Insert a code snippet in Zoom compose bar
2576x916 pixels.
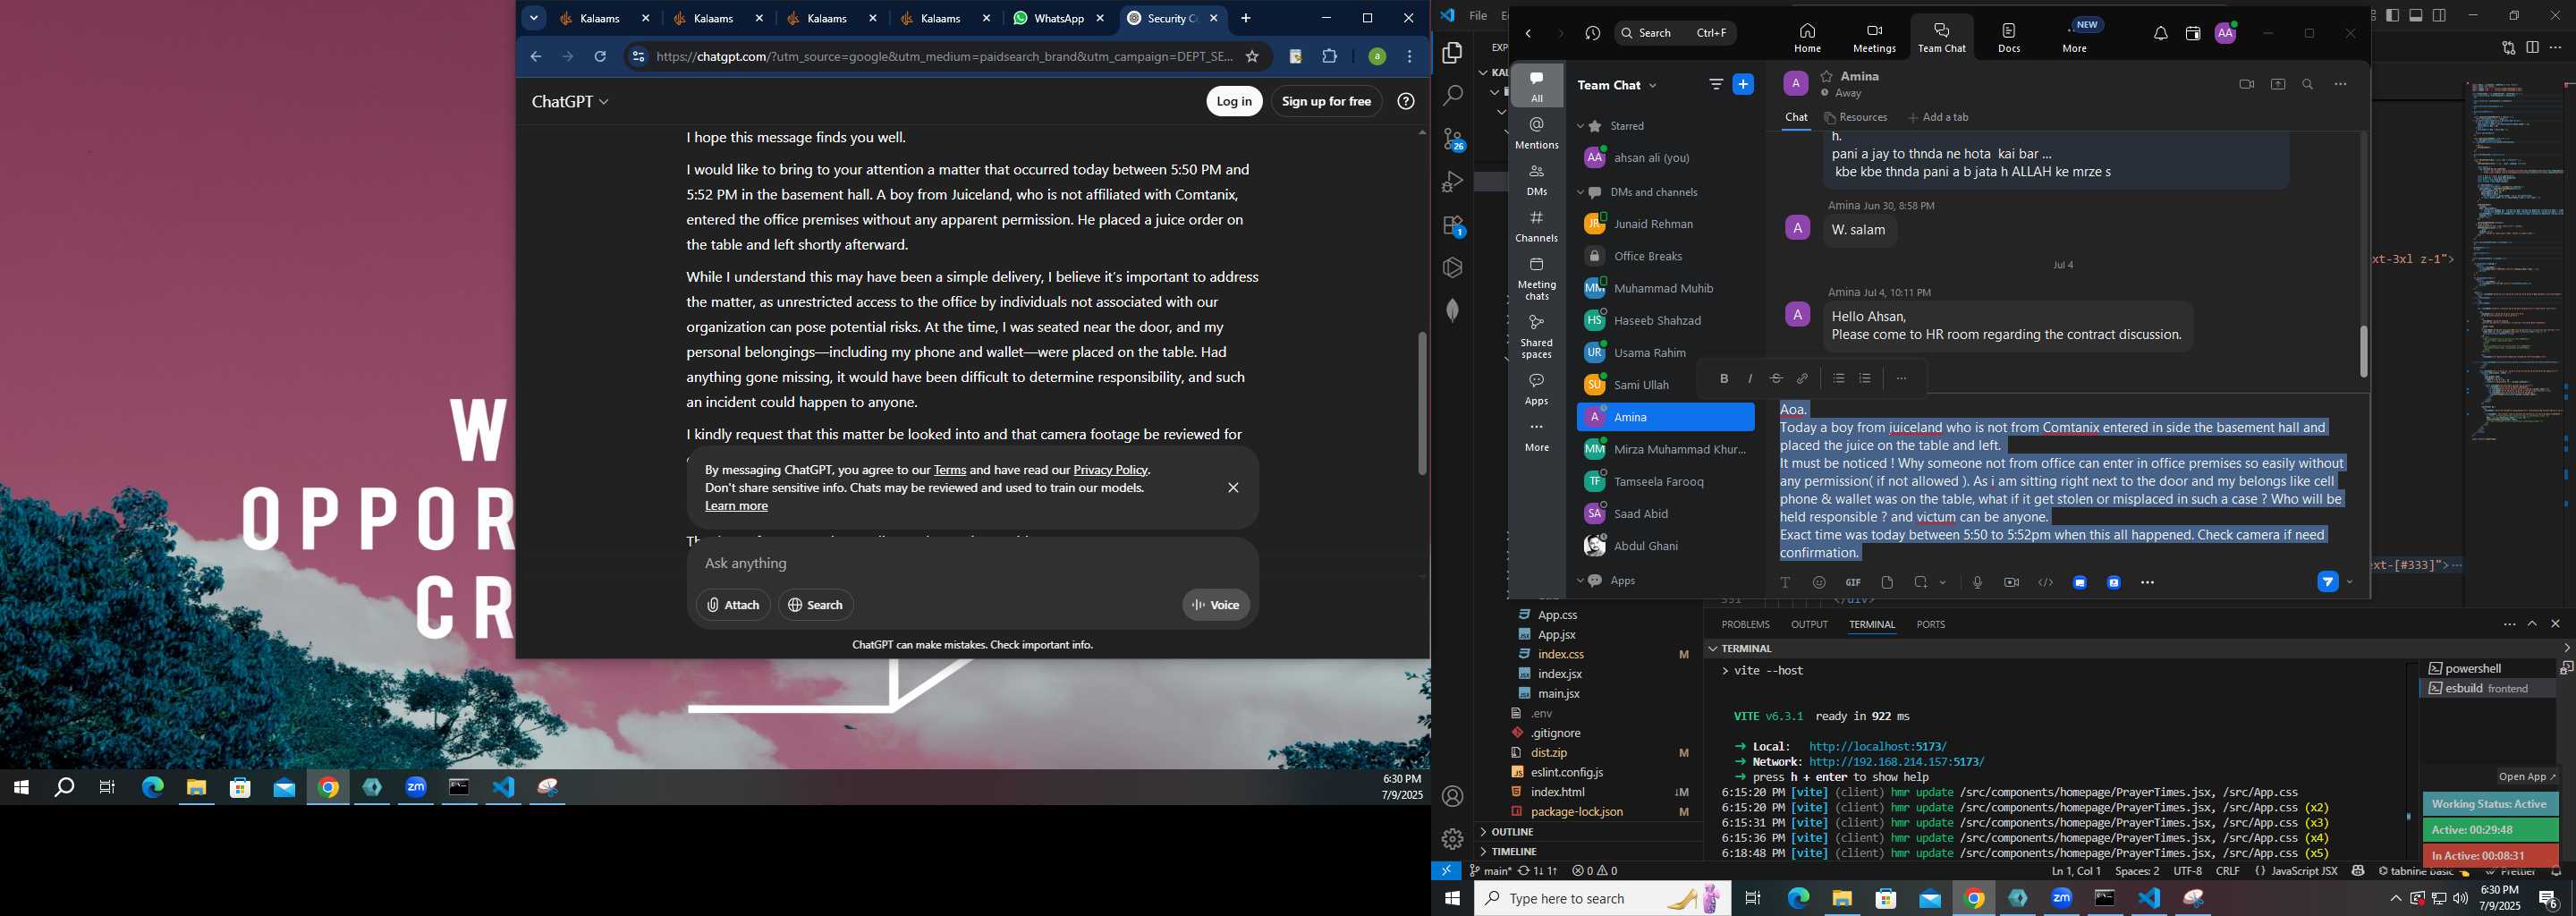pos(2045,582)
